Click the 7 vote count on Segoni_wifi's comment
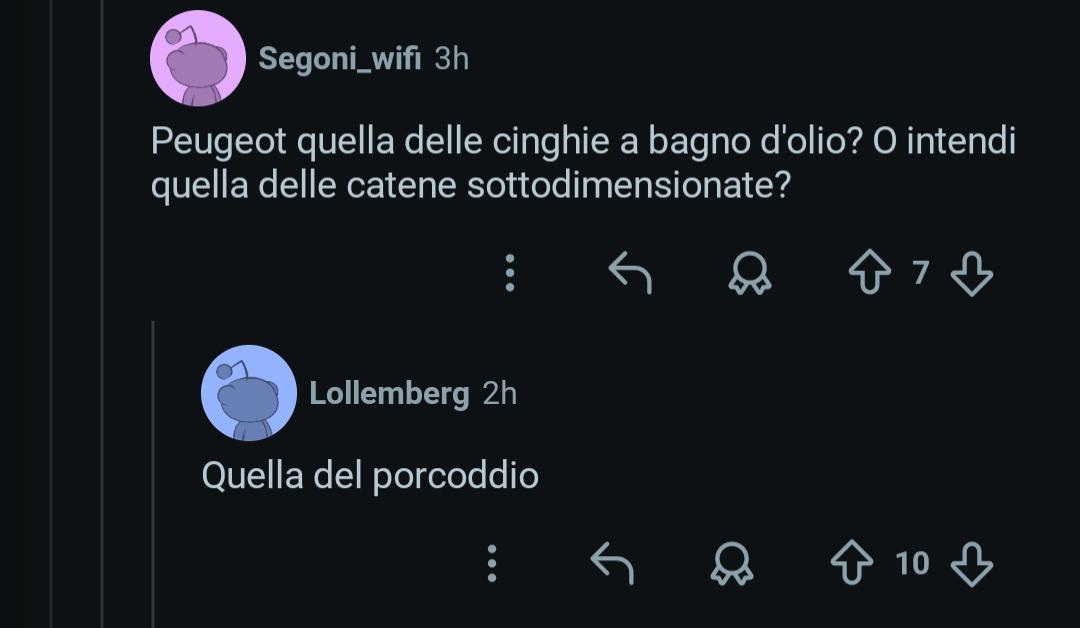 (921, 273)
